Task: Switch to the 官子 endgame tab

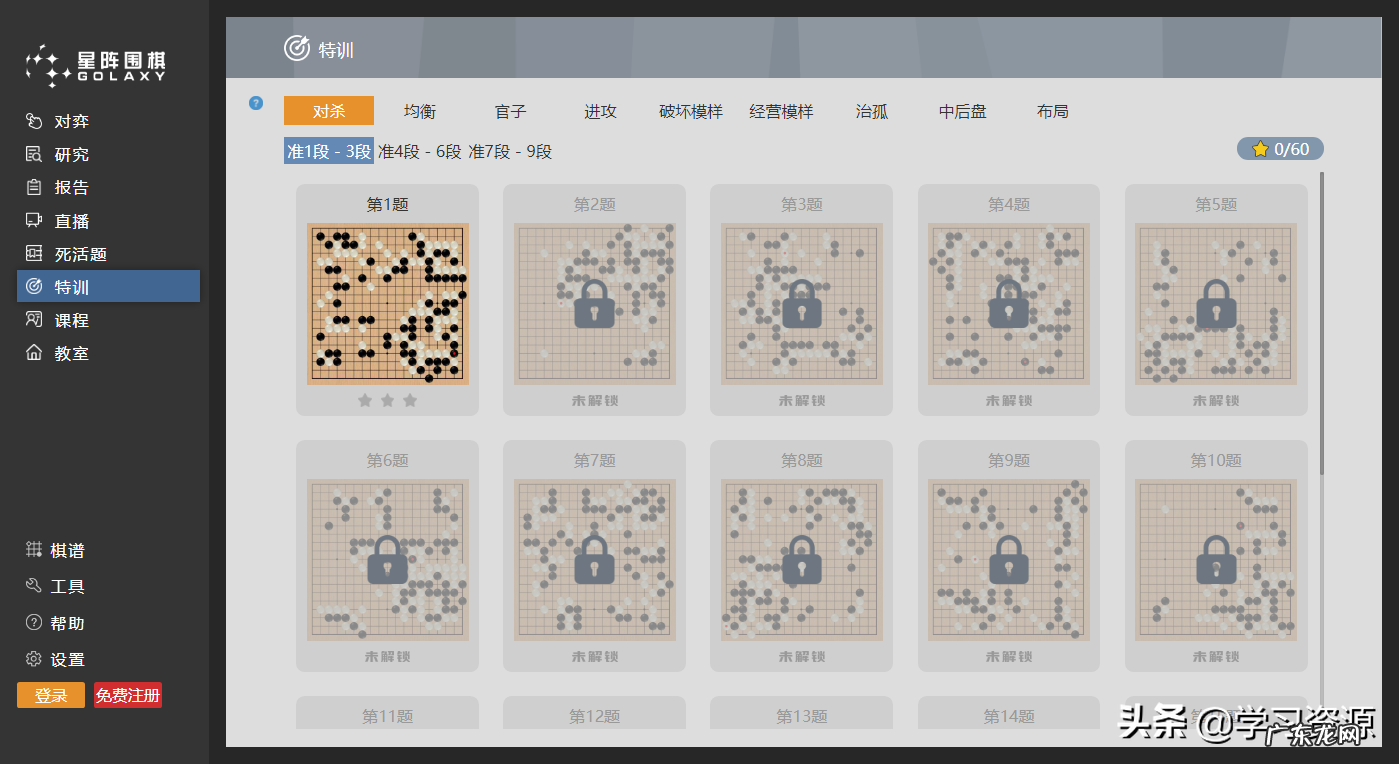Action: (510, 111)
